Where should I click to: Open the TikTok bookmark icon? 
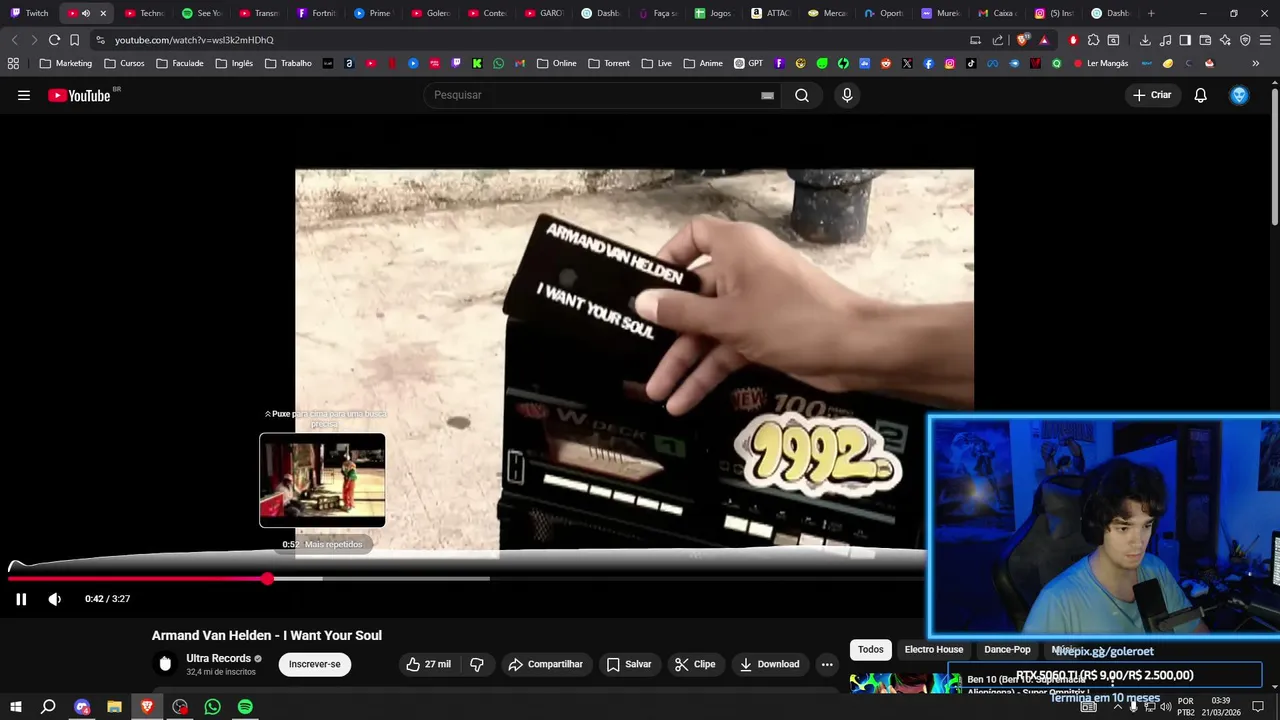(971, 63)
